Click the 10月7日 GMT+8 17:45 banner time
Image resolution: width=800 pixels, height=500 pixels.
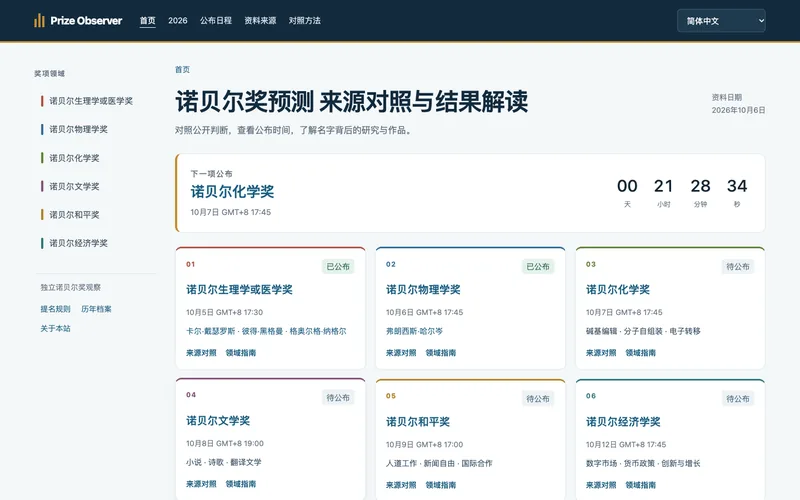(x=231, y=212)
